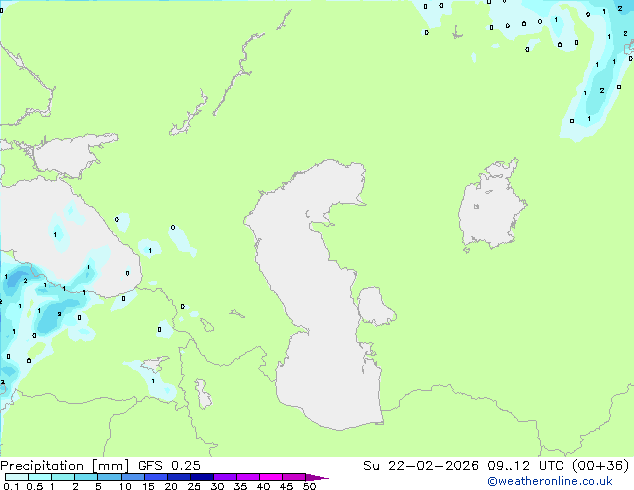Select the Precipitation [mm] title text
The image size is (634, 490).
(64, 466)
